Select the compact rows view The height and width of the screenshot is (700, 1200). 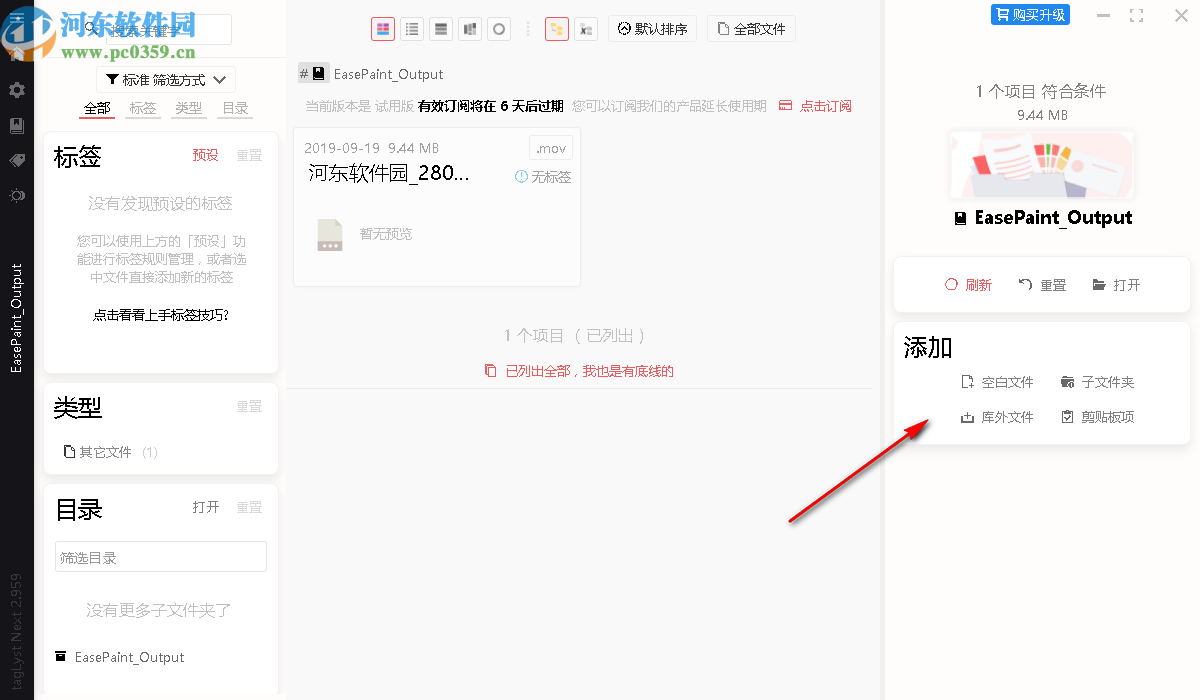click(440, 29)
